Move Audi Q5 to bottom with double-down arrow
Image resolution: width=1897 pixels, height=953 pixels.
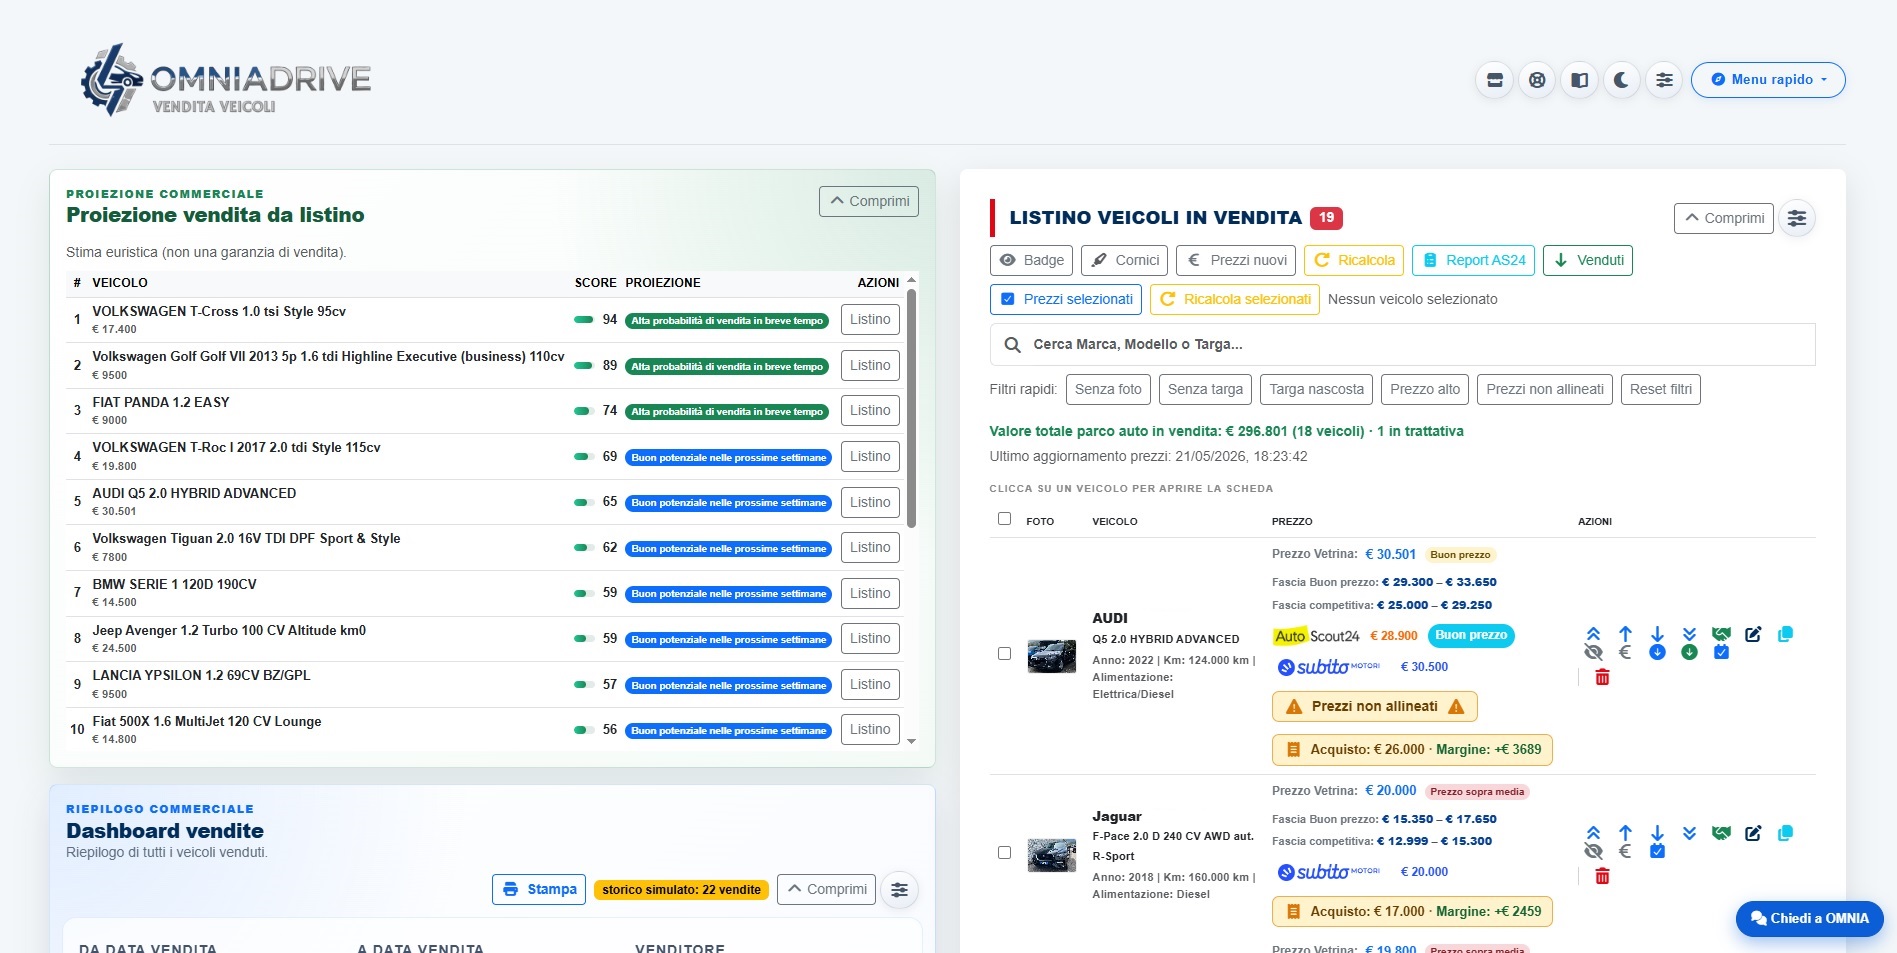(x=1689, y=634)
